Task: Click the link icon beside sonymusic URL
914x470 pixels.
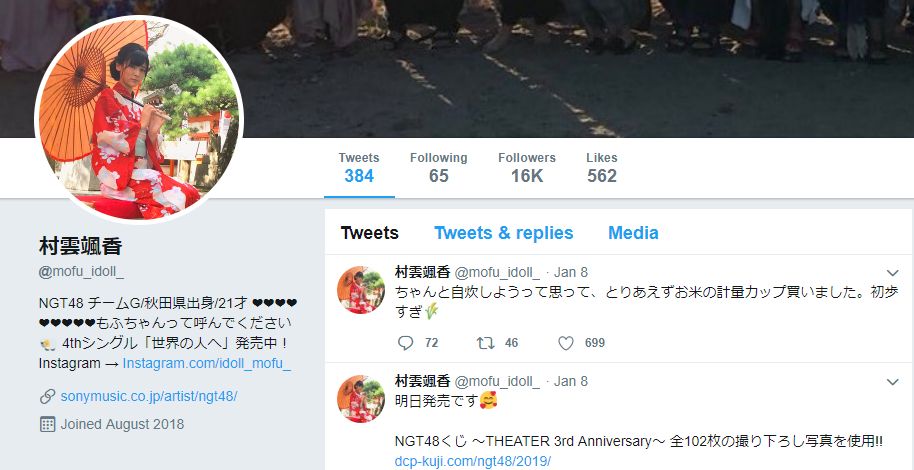Action: (47, 397)
